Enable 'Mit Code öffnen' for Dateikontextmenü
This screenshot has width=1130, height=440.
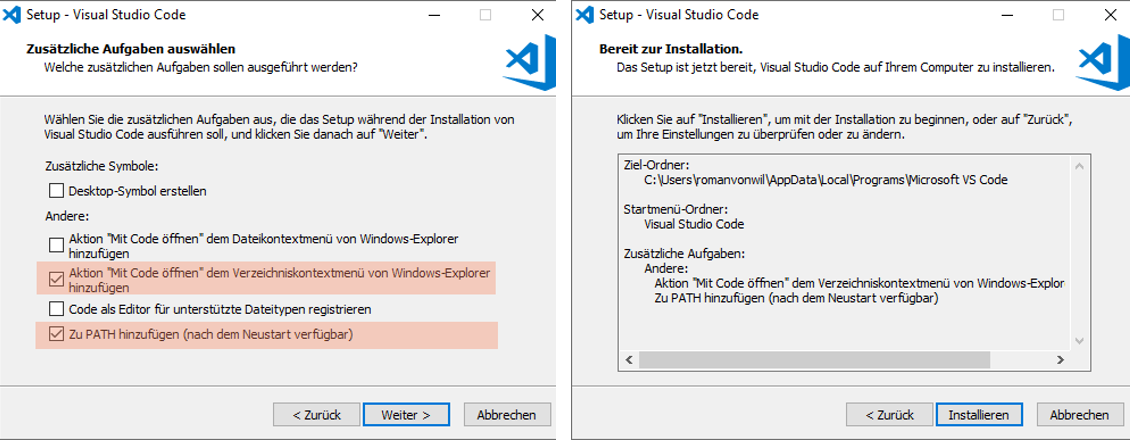coord(56,245)
